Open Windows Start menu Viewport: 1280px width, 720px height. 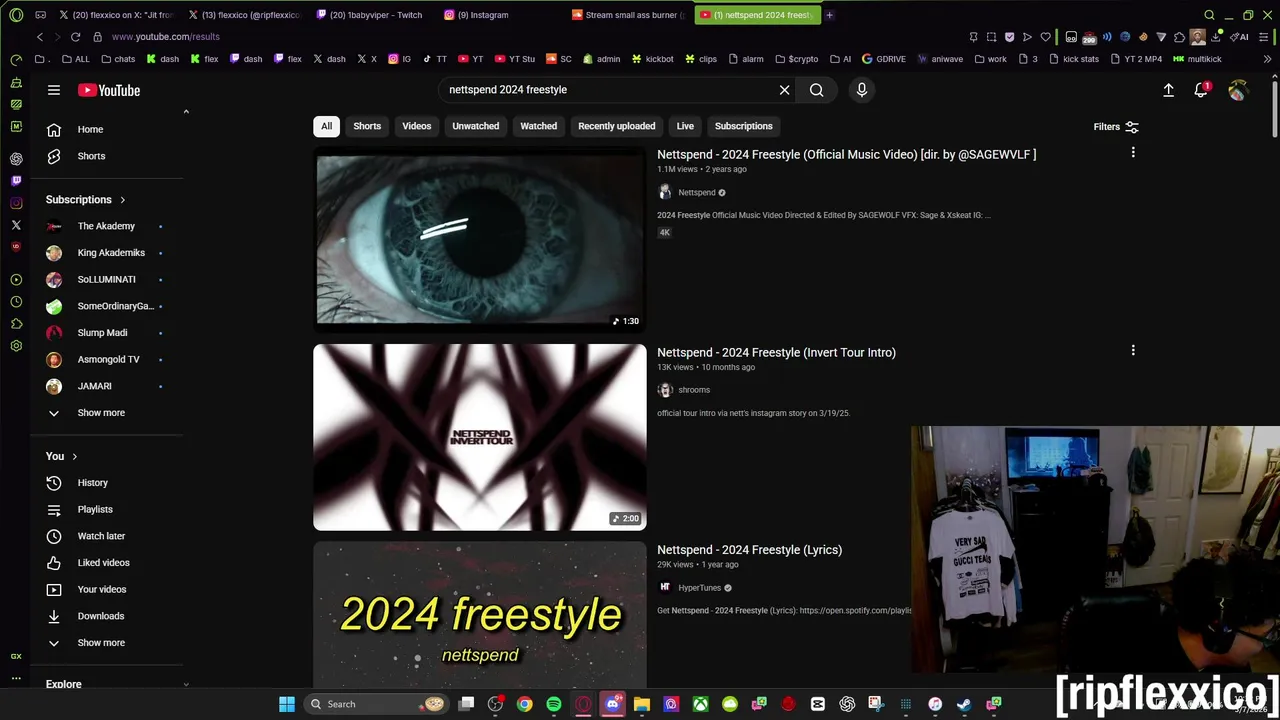287,704
